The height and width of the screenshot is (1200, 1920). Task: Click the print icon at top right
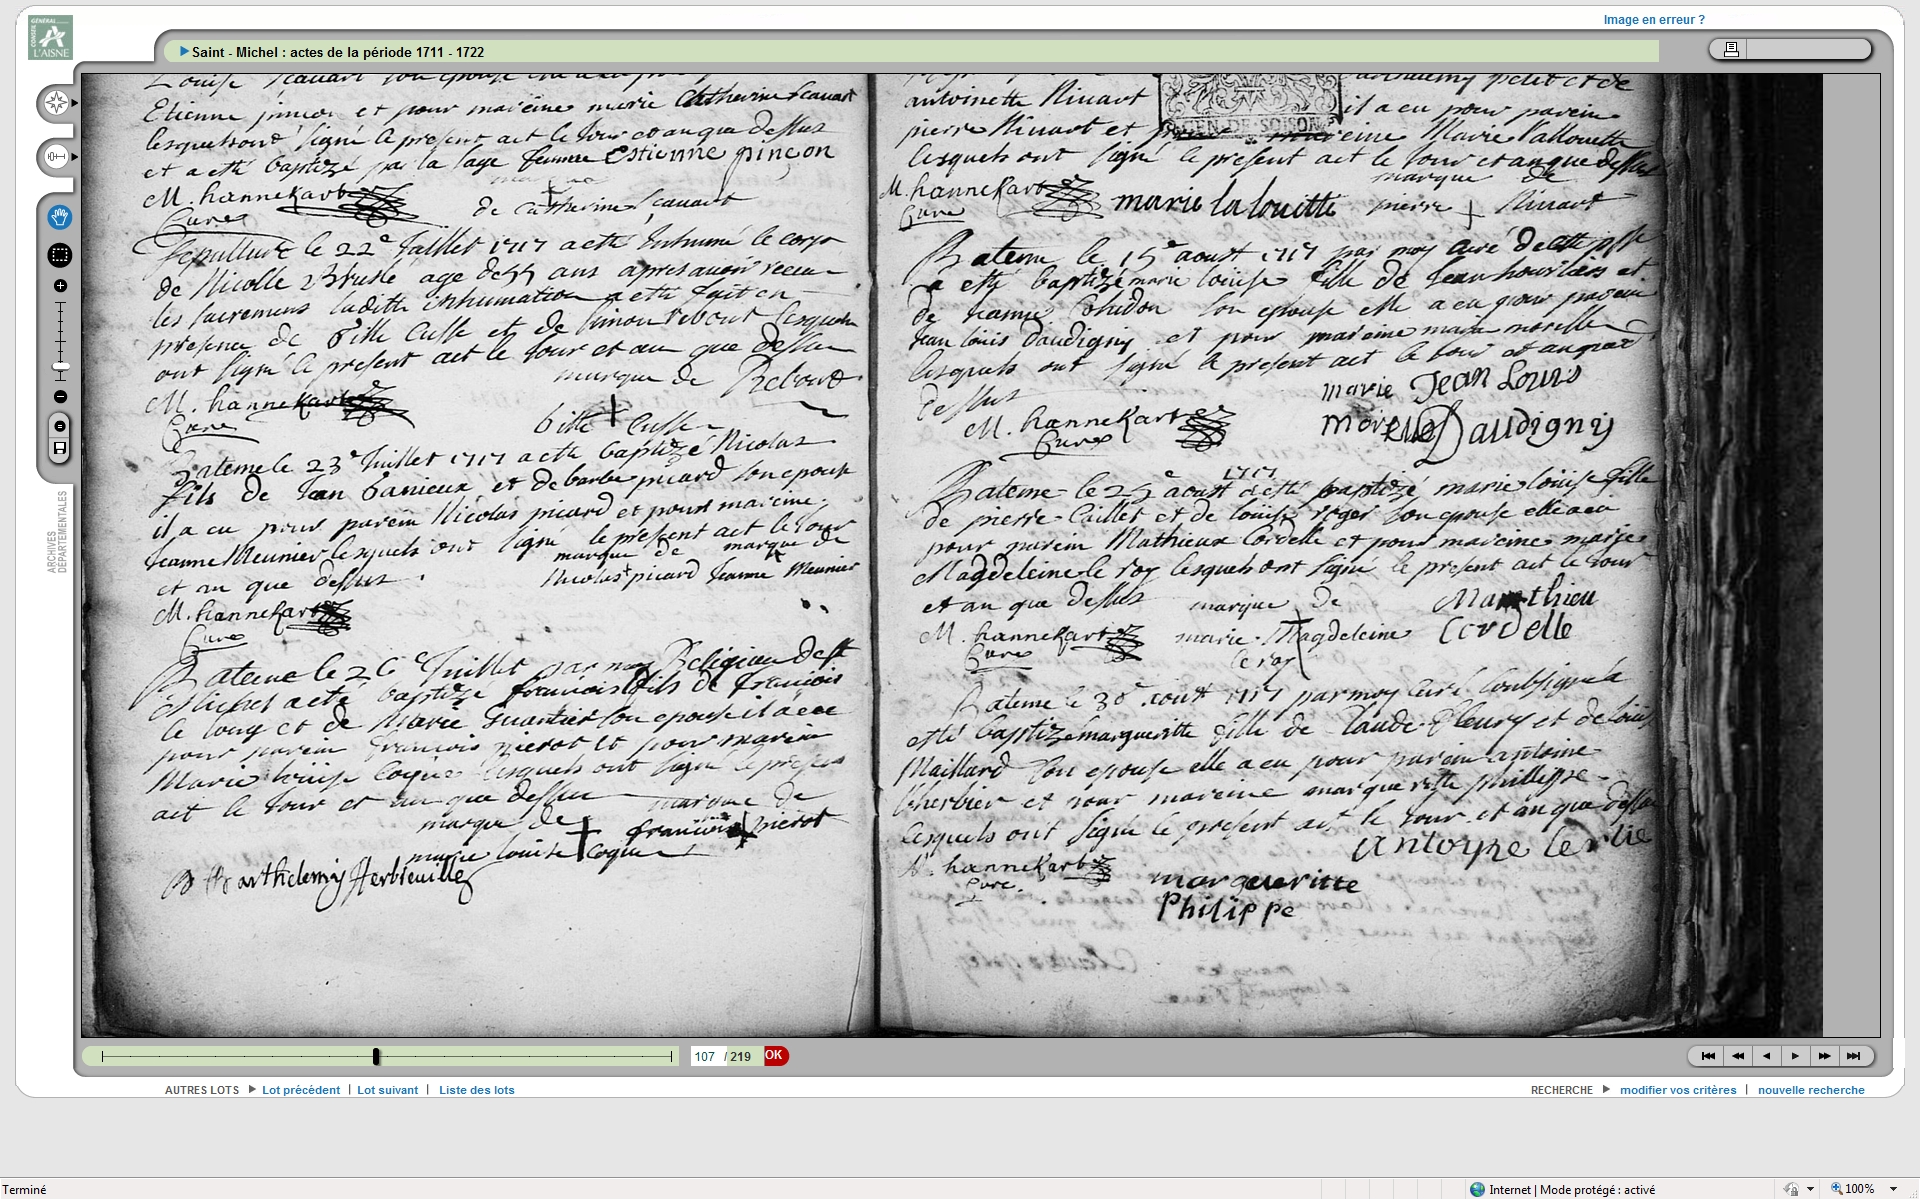[1731, 49]
